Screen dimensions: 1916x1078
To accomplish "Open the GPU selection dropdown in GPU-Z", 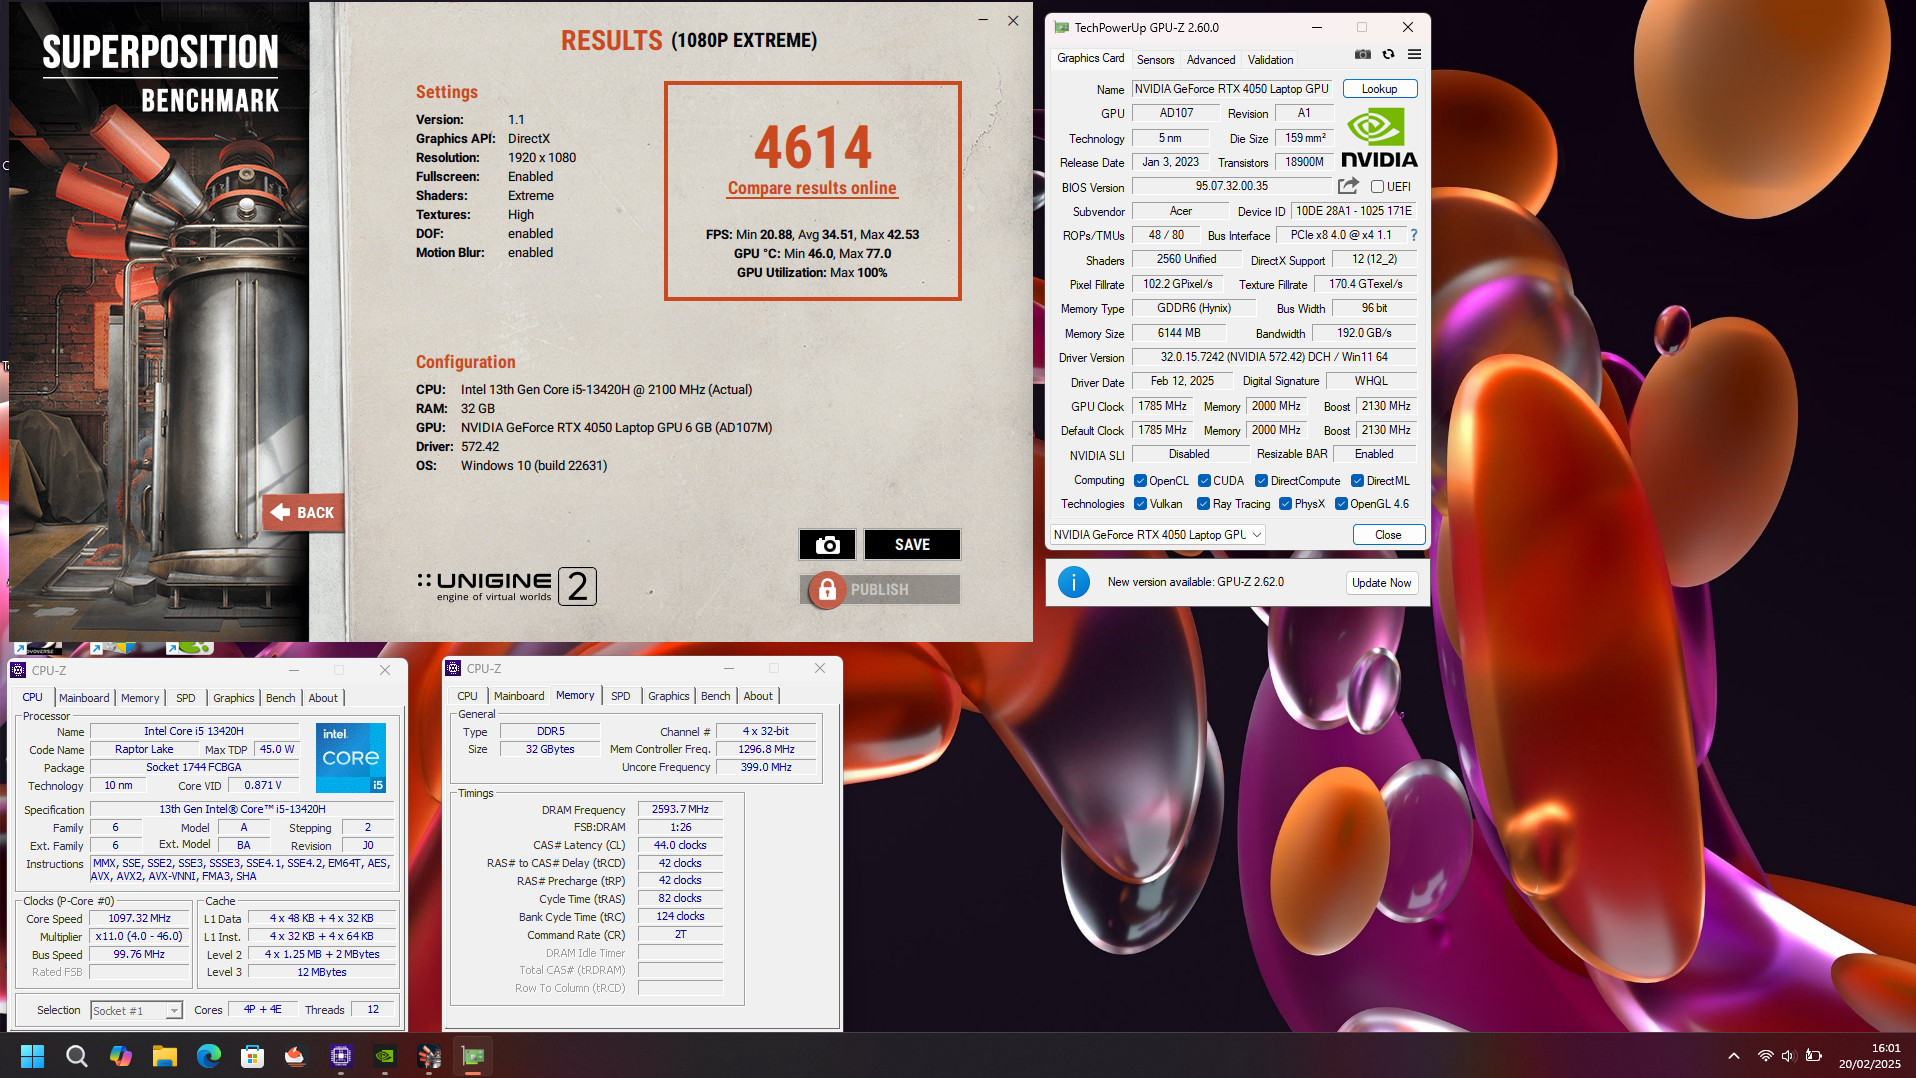I will 1158,535.
